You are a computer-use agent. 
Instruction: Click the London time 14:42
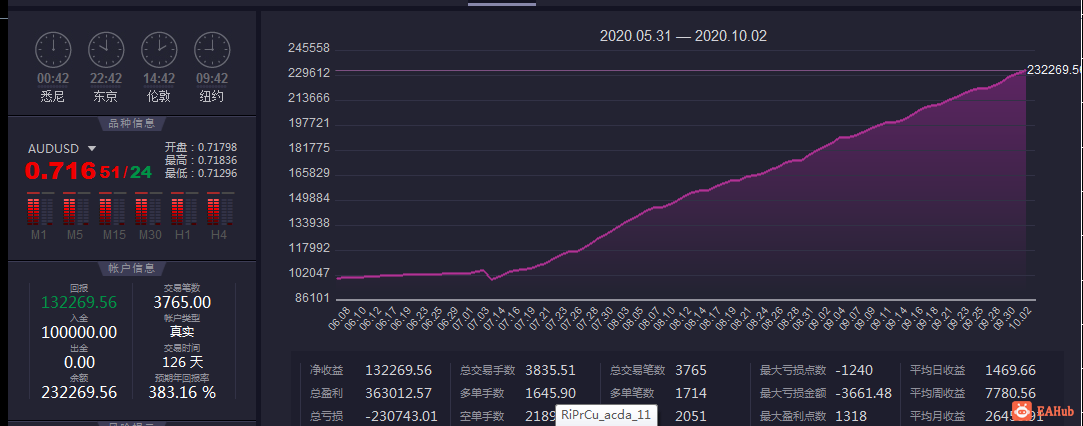tap(159, 79)
